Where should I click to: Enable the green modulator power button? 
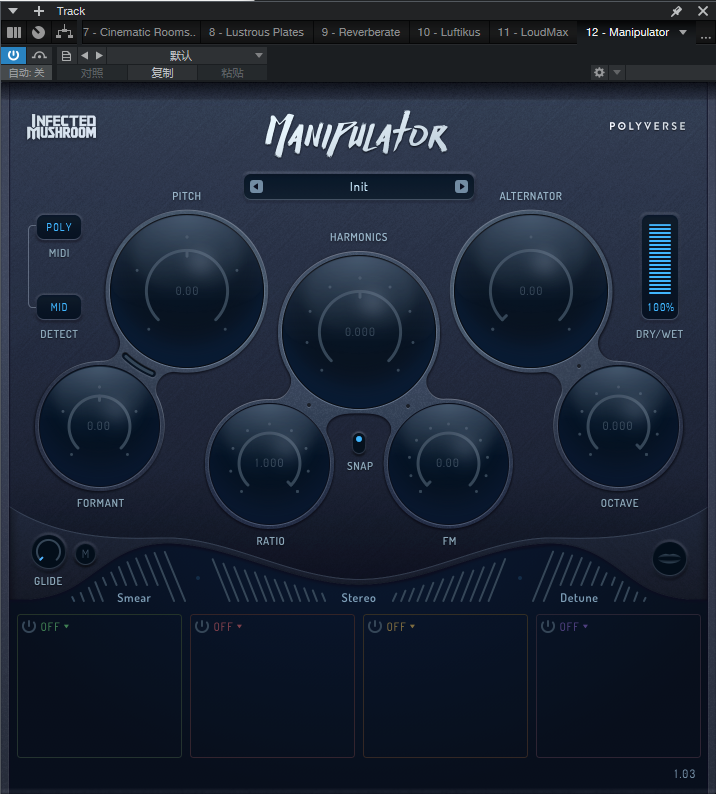[29, 626]
